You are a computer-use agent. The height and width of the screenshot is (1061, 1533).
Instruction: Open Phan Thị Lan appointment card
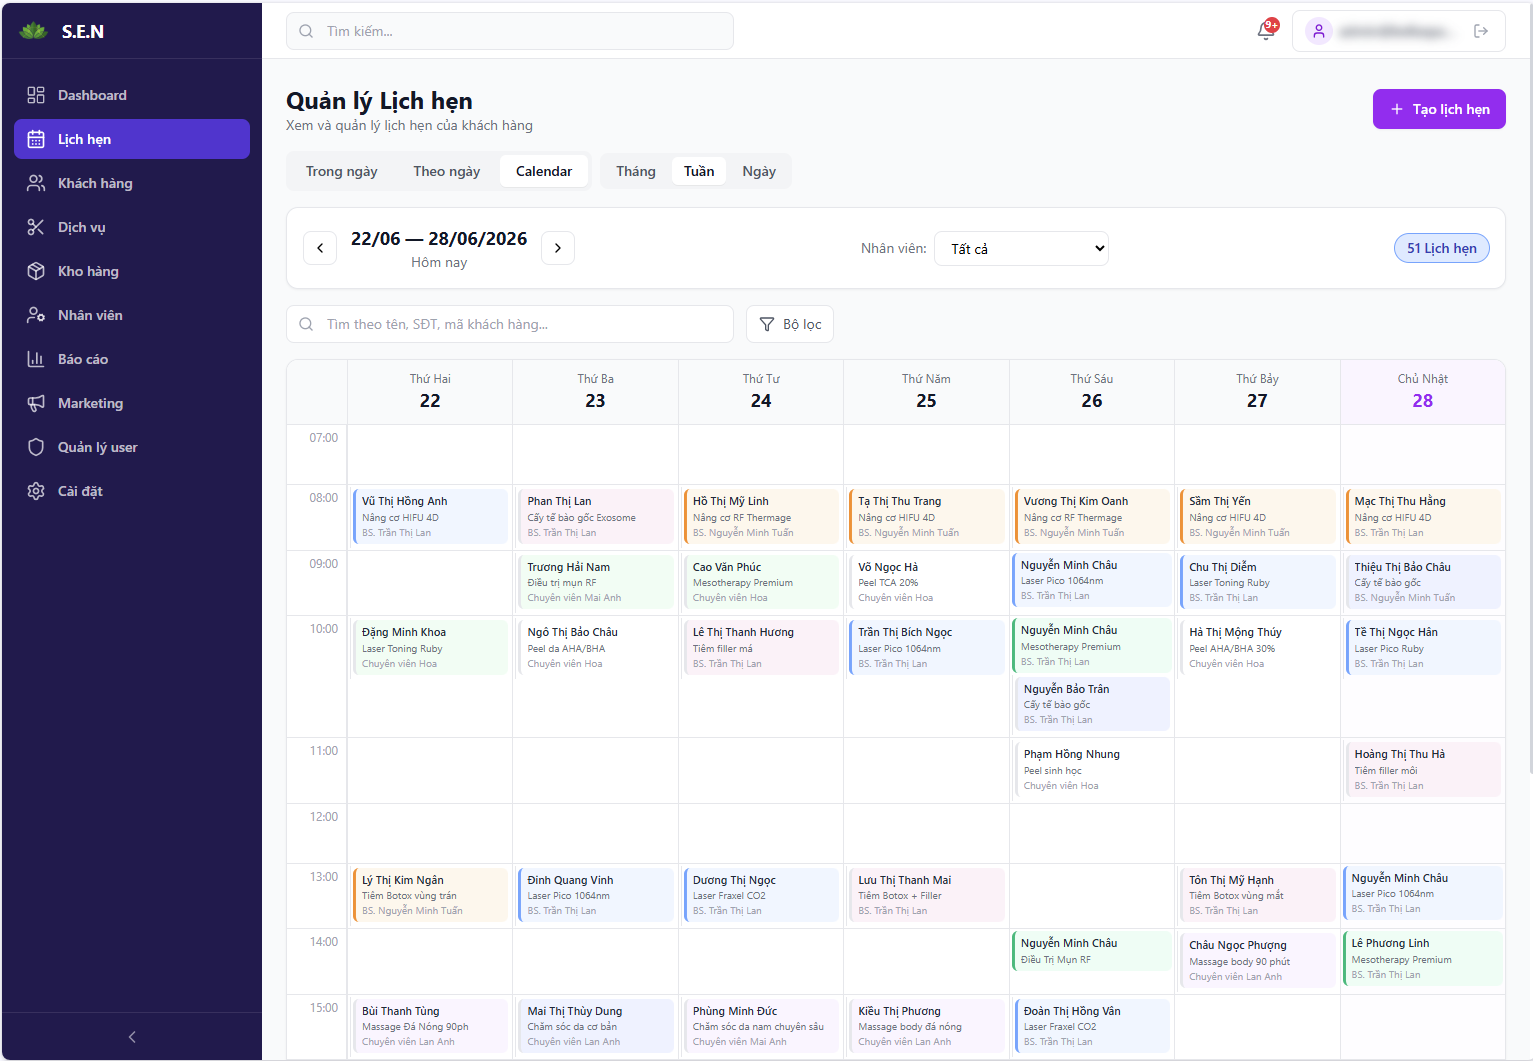tap(596, 516)
